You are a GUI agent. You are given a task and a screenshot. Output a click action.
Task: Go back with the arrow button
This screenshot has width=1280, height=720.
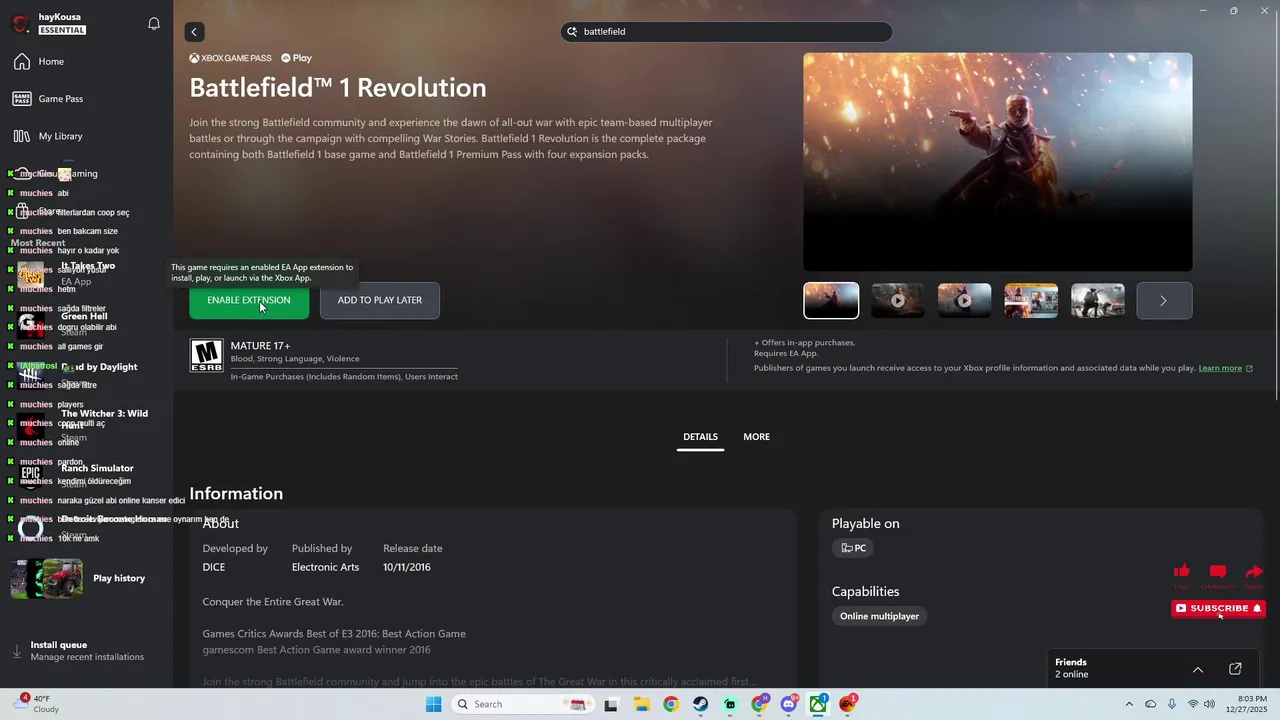(194, 32)
